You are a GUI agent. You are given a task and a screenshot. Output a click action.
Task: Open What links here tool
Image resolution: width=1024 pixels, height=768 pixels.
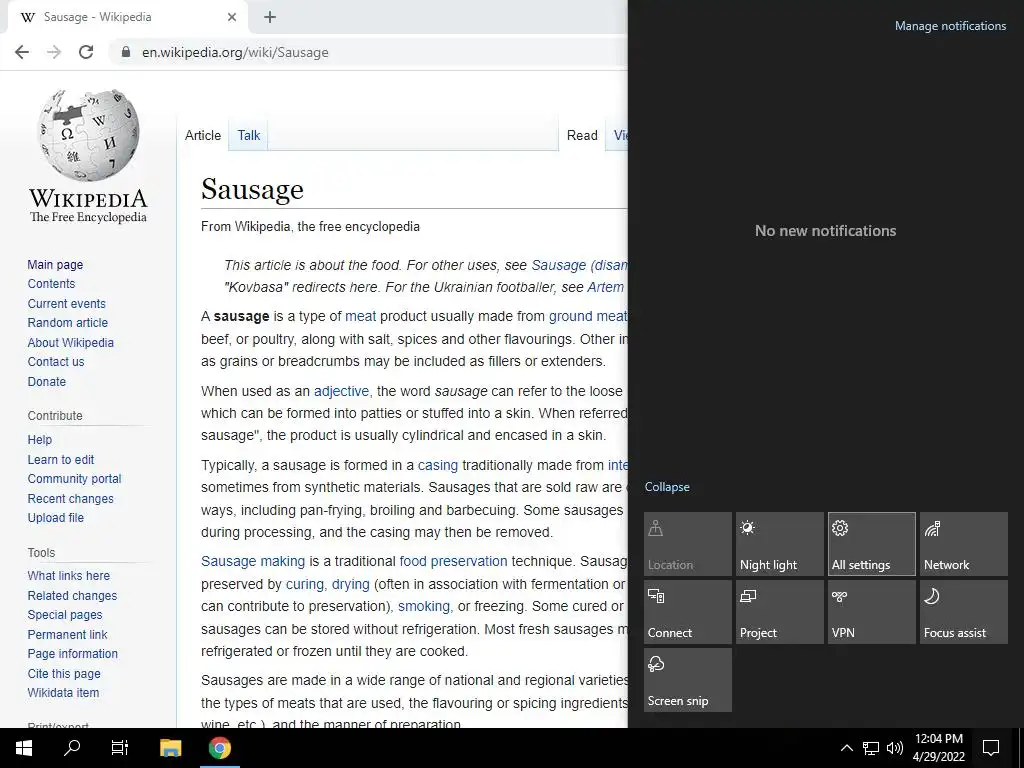click(69, 575)
